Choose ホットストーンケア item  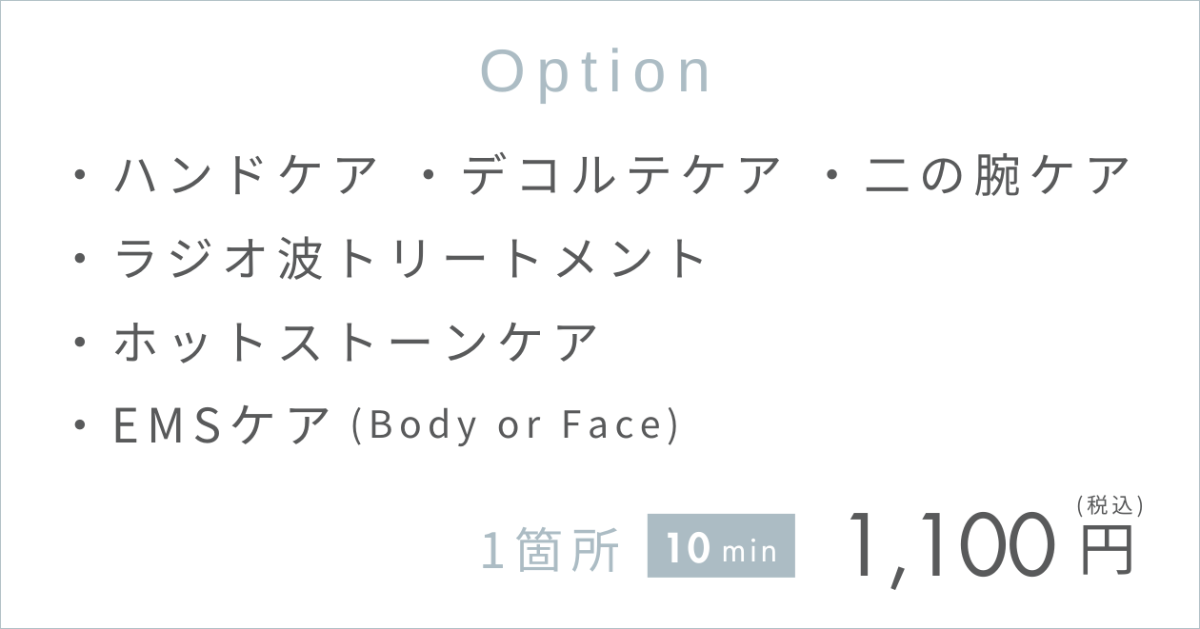tap(355, 343)
